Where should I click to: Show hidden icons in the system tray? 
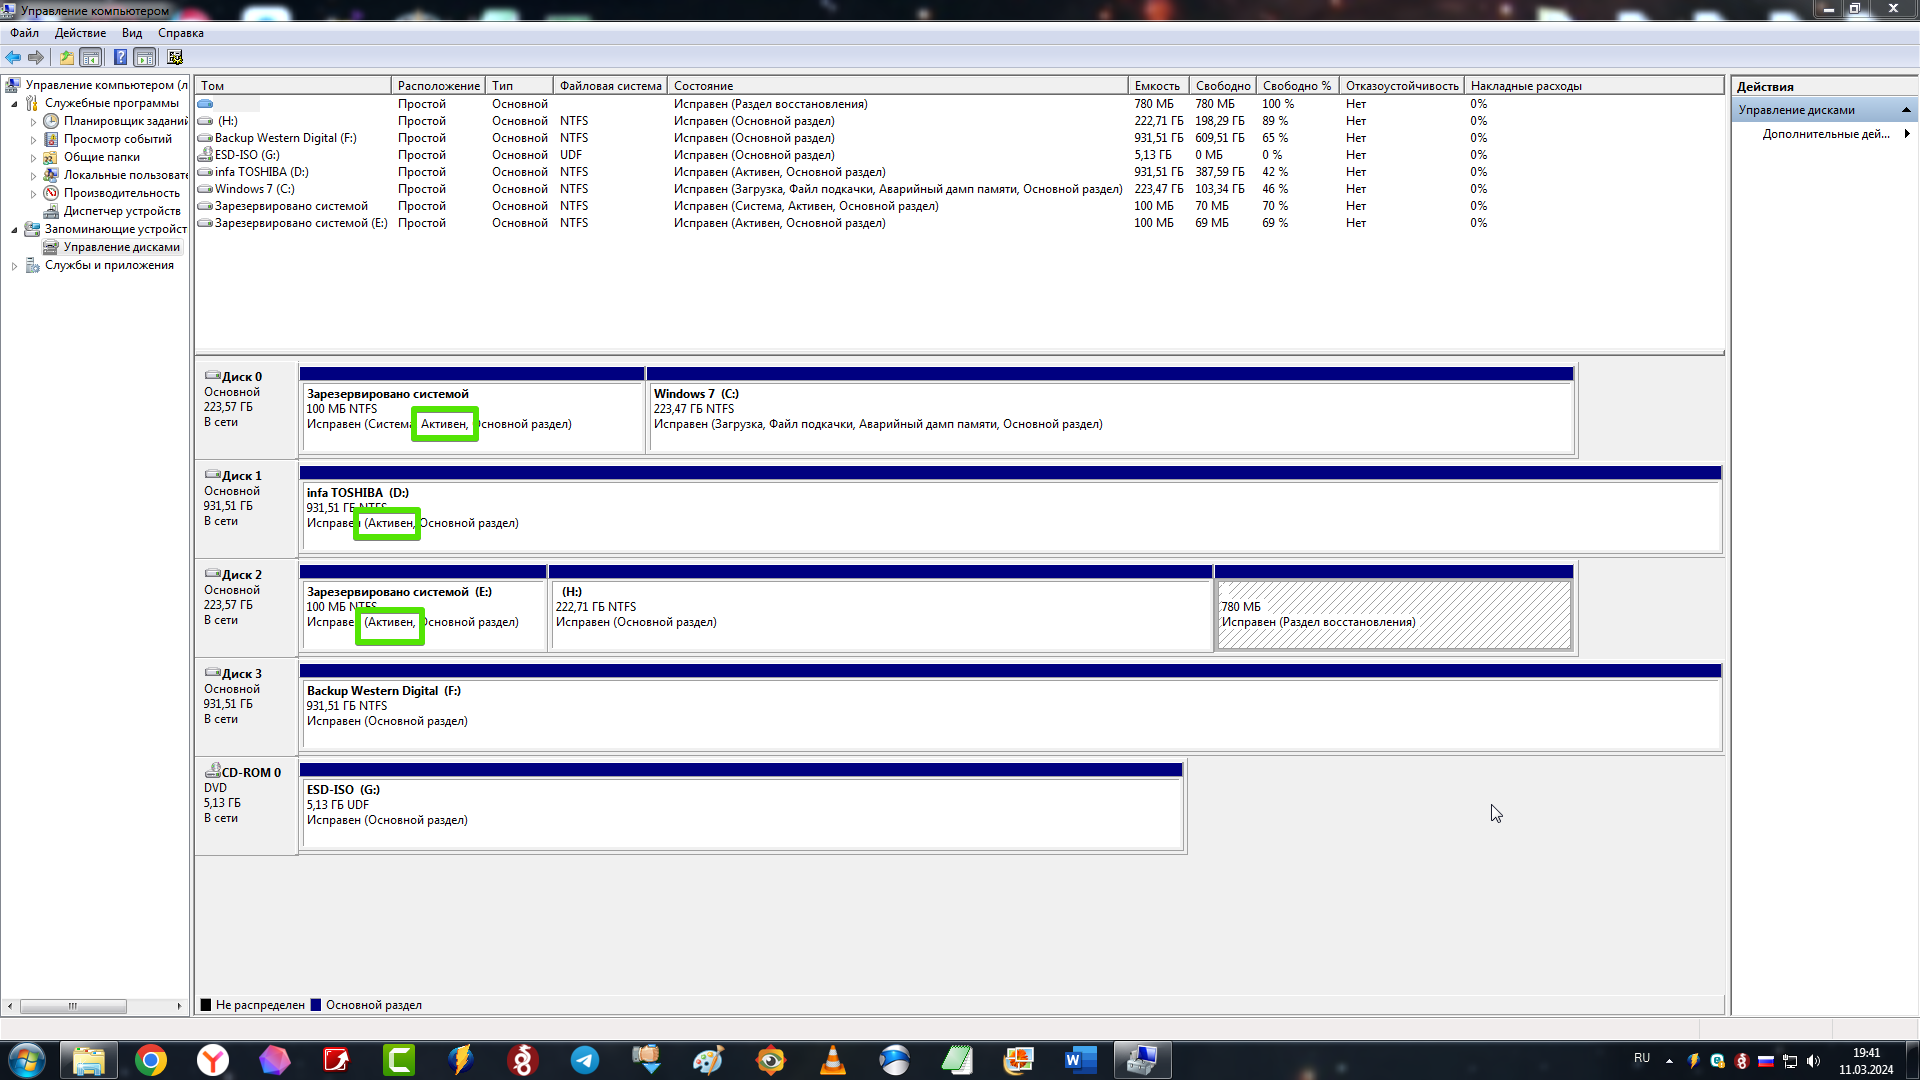(1668, 1059)
